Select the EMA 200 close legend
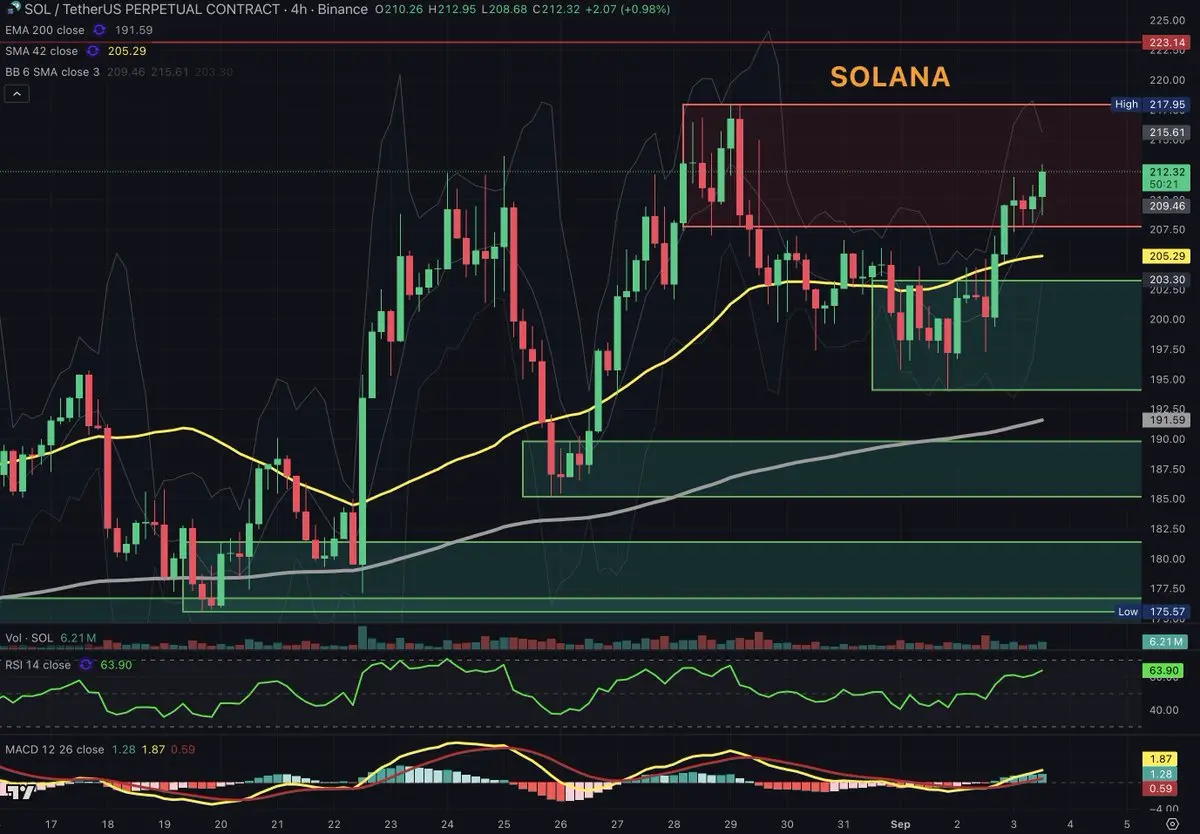Screen dimensions: 1200x834 pos(45,30)
